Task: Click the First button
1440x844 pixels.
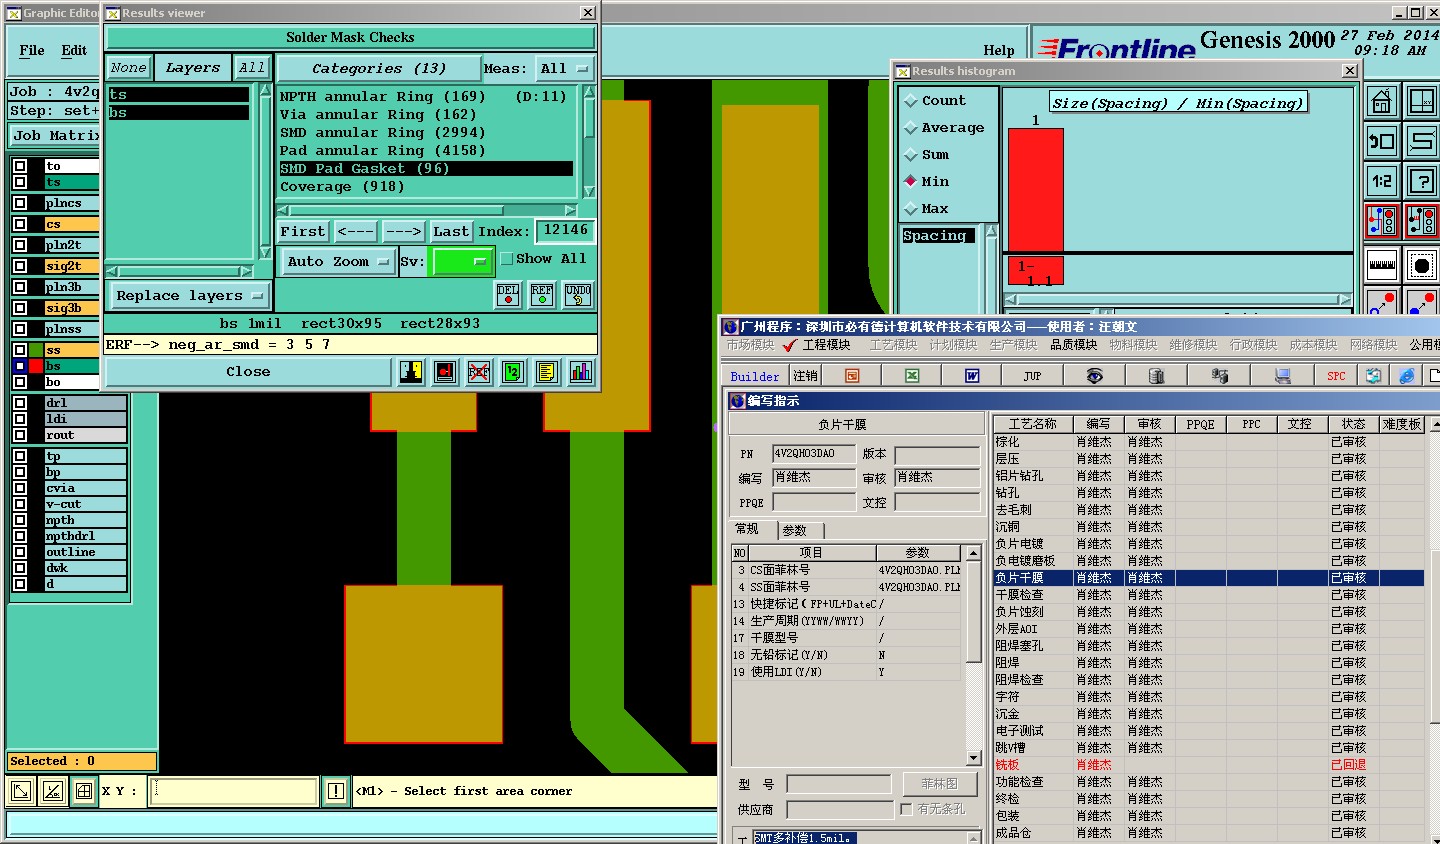Action: (x=303, y=231)
